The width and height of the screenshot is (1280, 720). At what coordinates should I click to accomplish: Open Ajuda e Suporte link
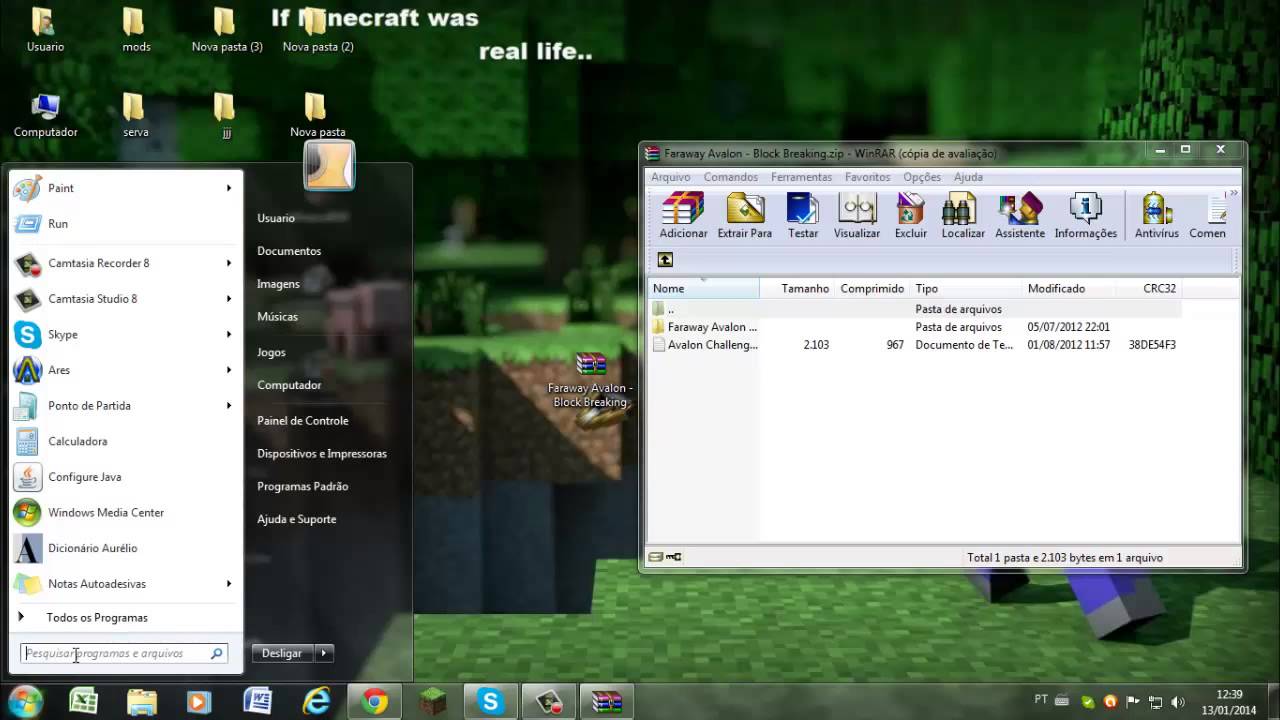click(x=297, y=520)
